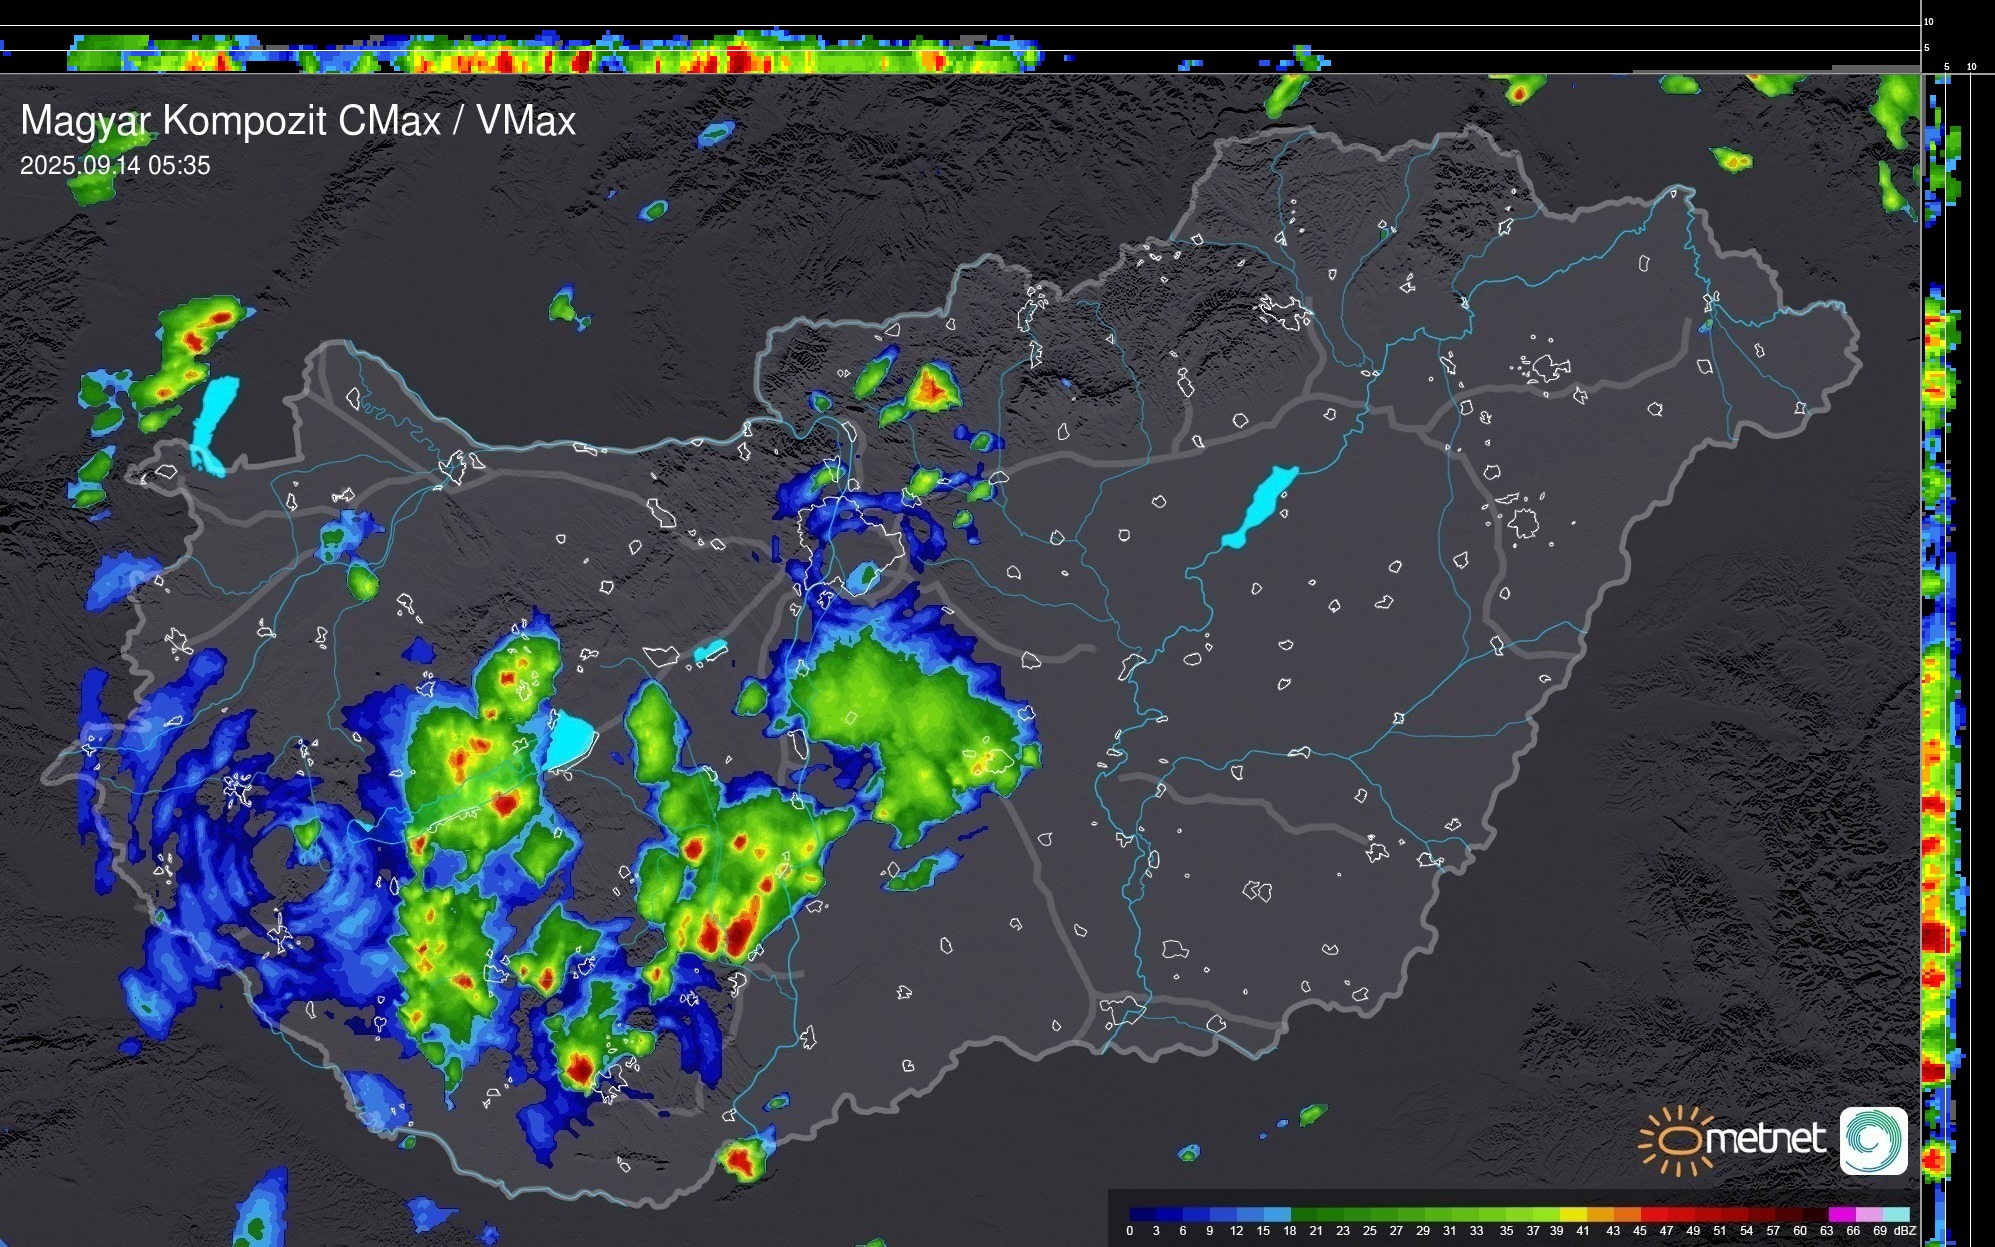
Task: Click the orange sun metnet logo icon
Action: pos(1679,1140)
